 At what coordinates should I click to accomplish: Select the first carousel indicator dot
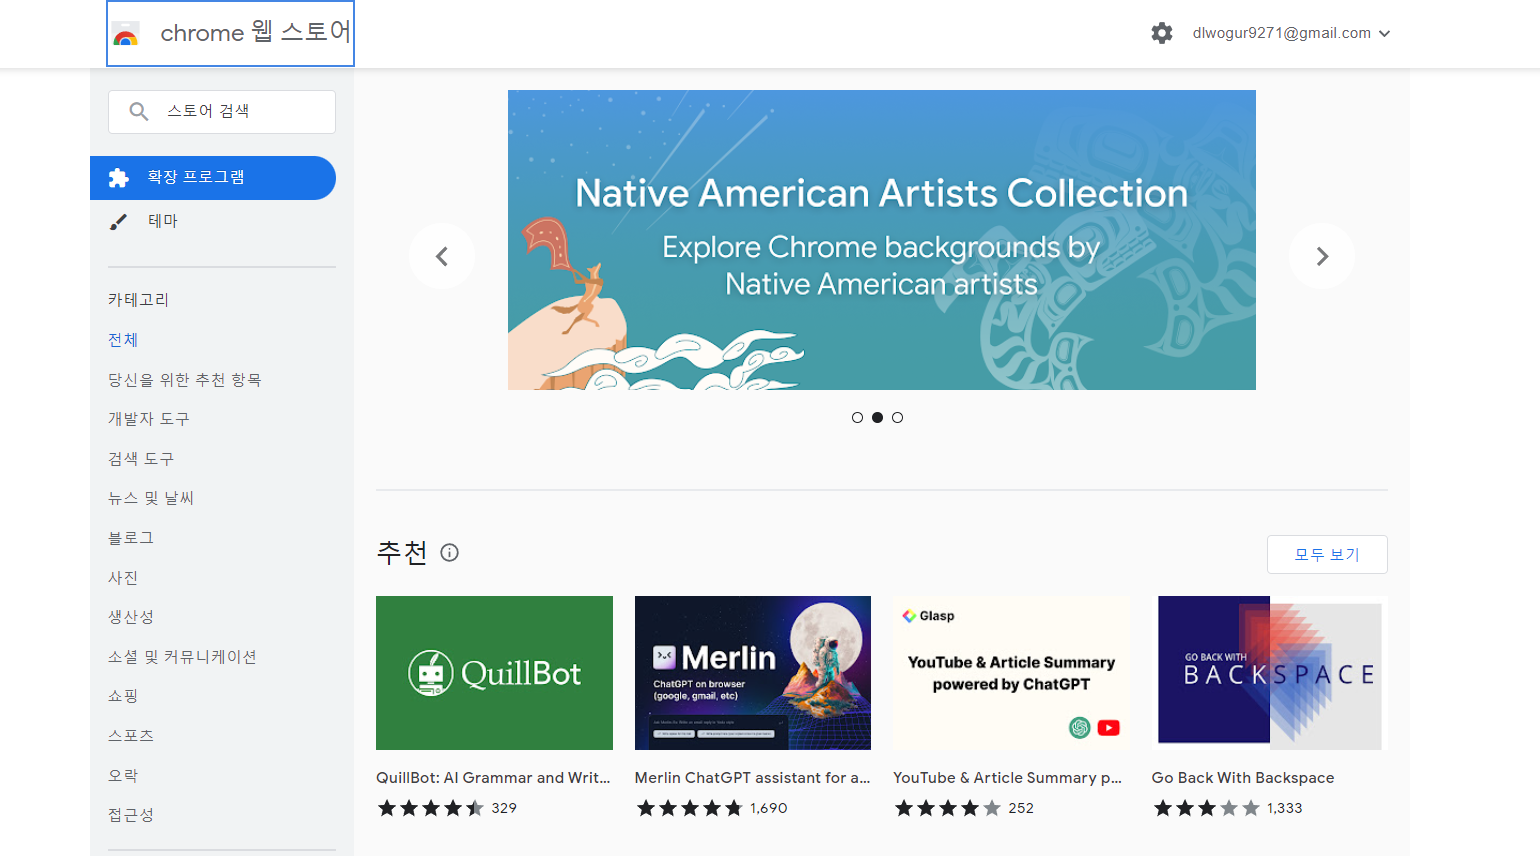[x=857, y=418]
